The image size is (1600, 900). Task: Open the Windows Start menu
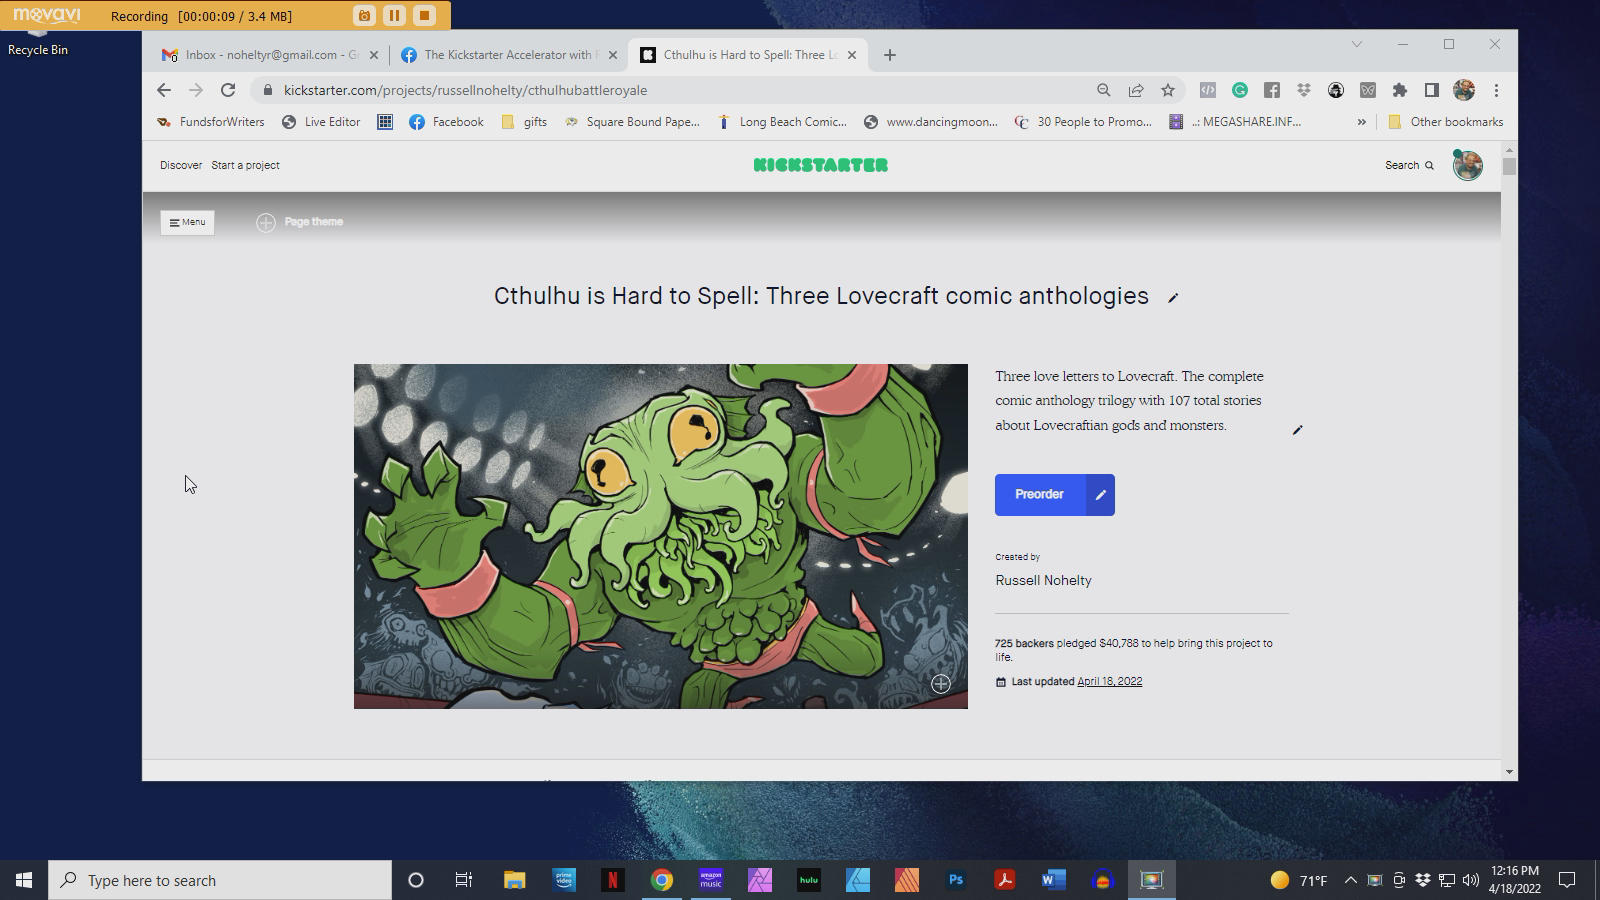24,880
